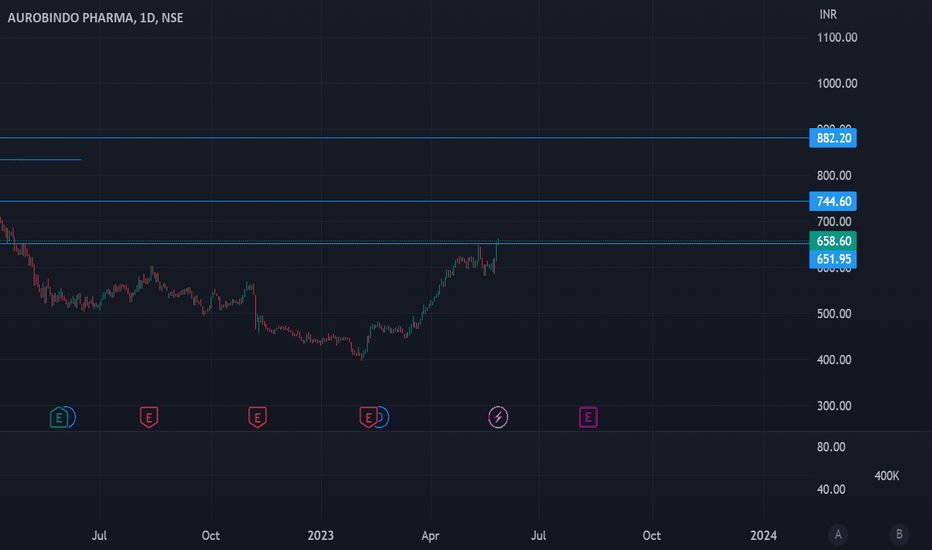The height and width of the screenshot is (550, 932).
Task: Click the 2024 label on the time axis
Action: (763, 536)
